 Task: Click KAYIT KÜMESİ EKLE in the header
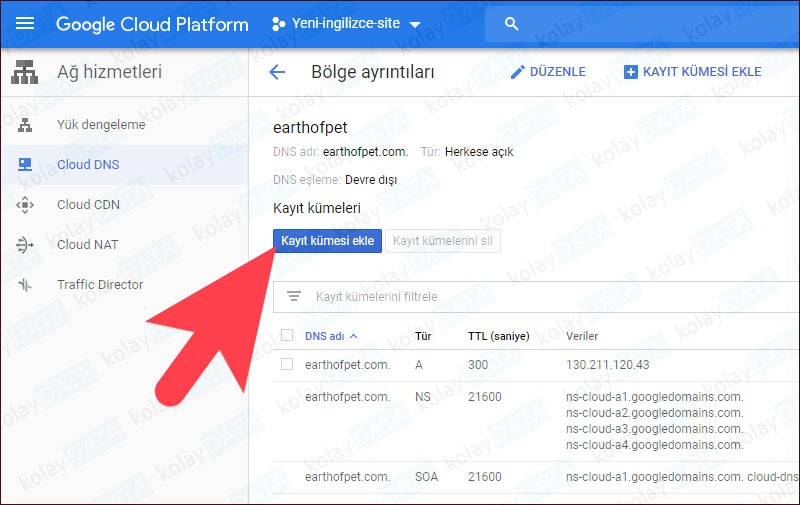coord(693,72)
